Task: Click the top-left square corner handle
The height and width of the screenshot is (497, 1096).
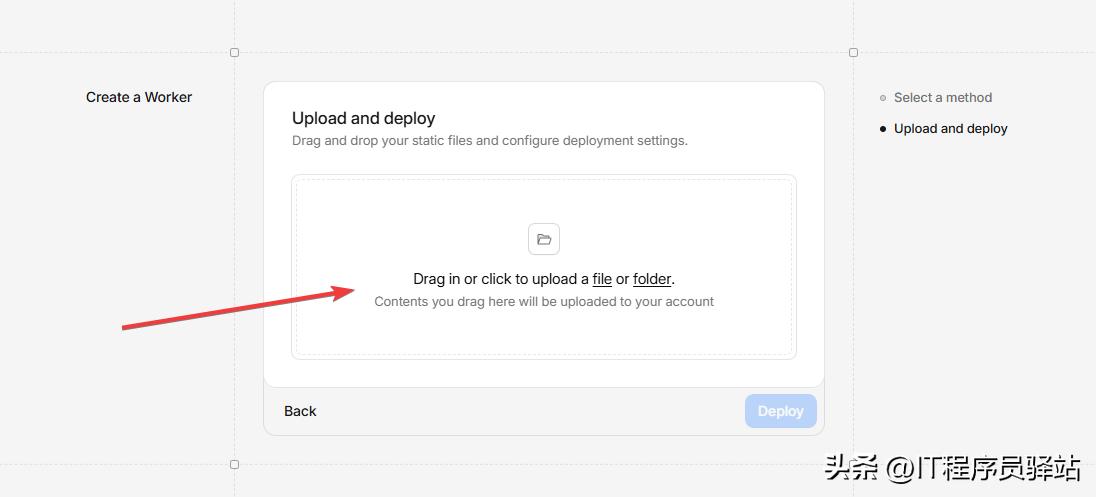Action: click(235, 52)
